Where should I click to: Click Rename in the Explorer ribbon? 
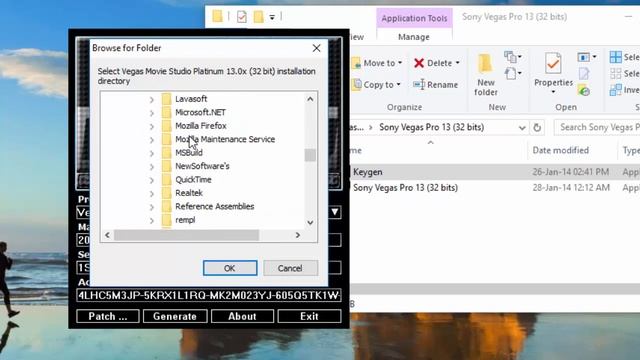click(436, 85)
